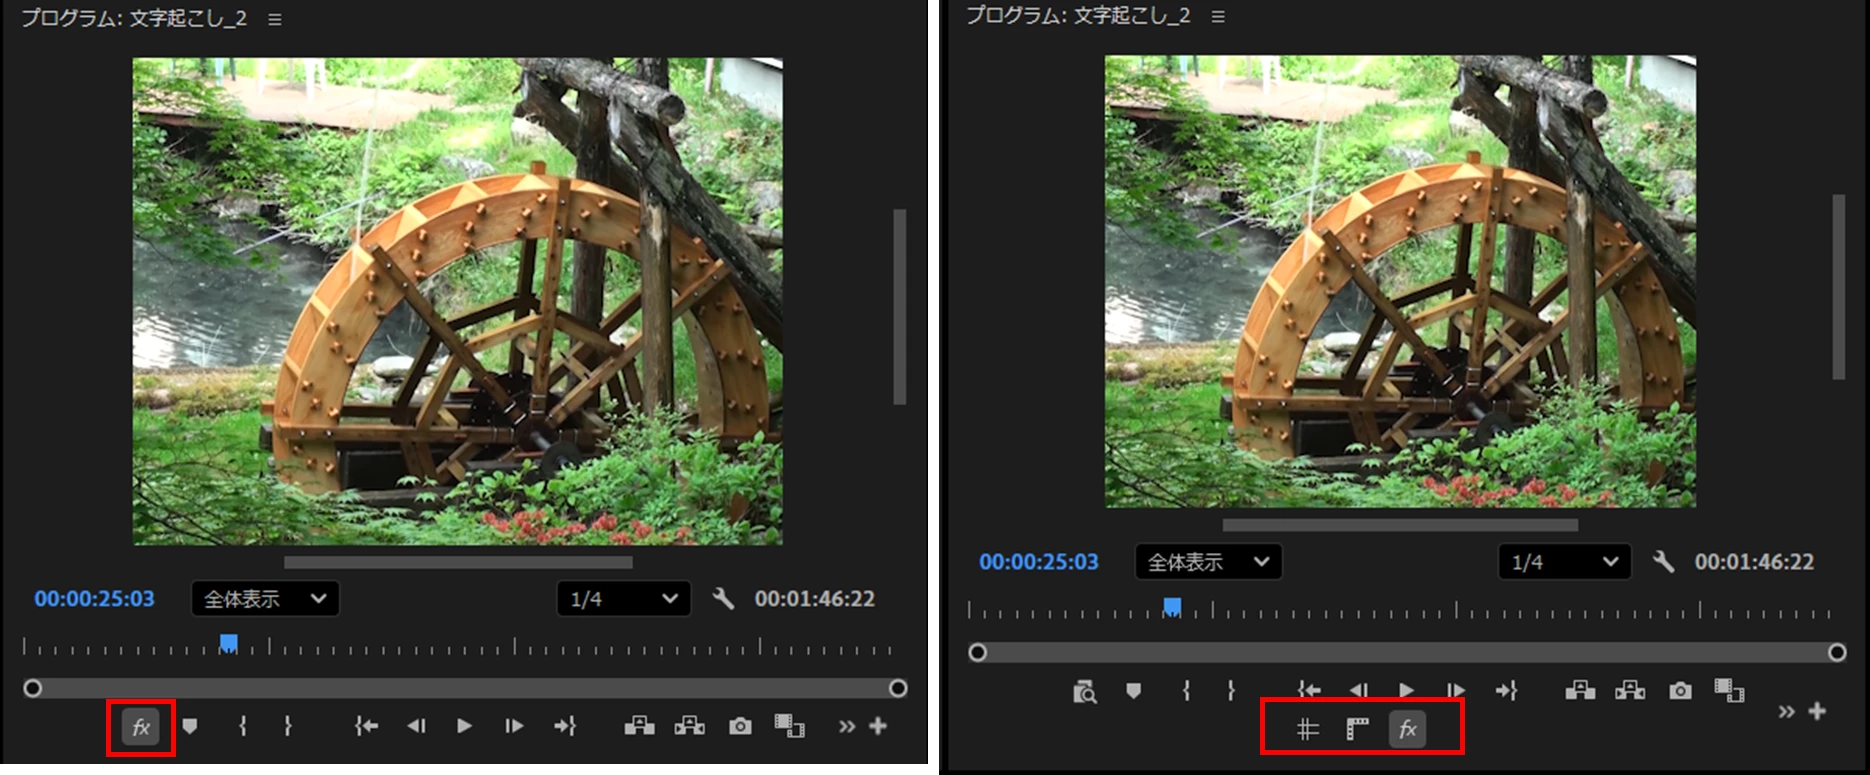Open the 全体表示 zoom dropdown in left monitor
Viewport: 1870px width, 775px height.
pos(265,599)
